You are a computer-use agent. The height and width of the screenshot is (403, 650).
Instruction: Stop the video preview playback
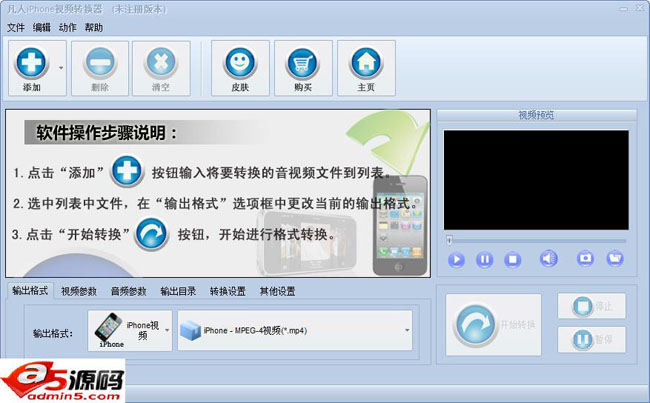point(512,260)
